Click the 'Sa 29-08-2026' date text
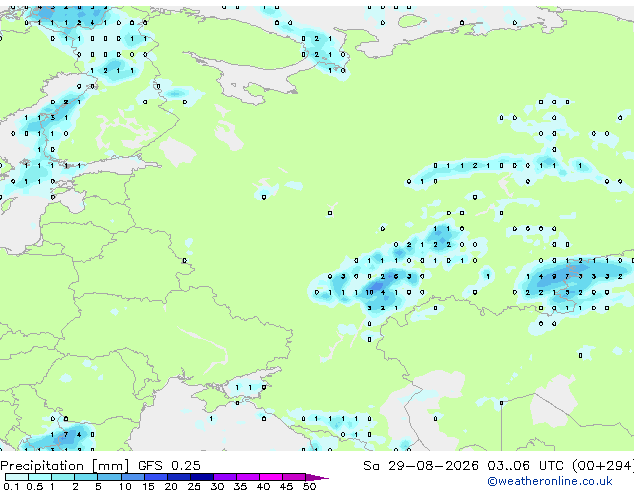634x490 pixels. tap(421, 466)
